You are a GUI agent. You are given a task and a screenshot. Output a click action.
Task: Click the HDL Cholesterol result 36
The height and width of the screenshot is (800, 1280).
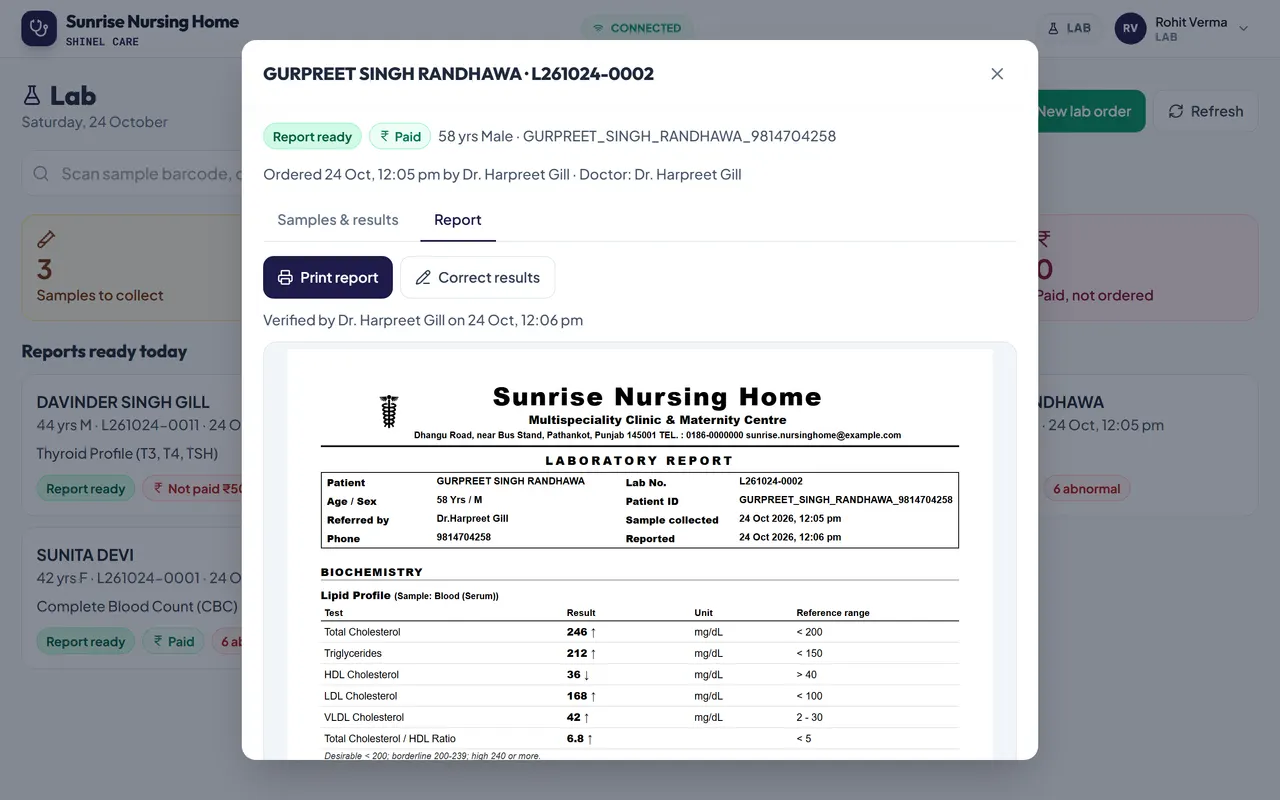[x=574, y=675]
